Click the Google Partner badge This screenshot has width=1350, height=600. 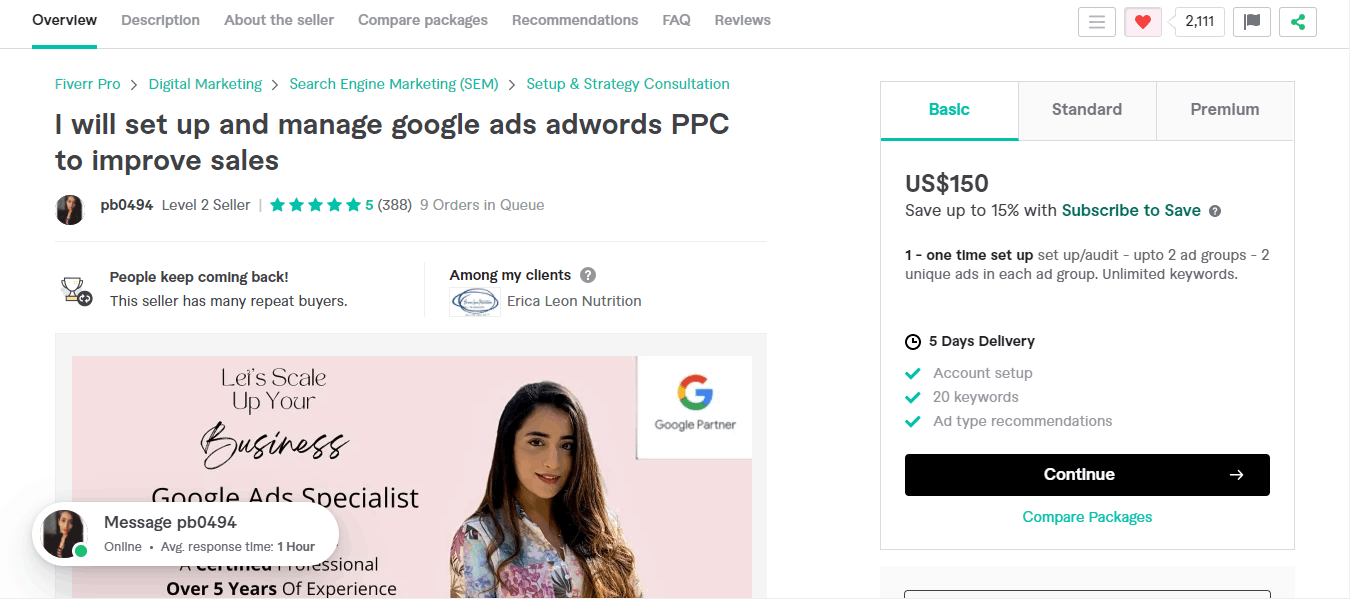(695, 403)
